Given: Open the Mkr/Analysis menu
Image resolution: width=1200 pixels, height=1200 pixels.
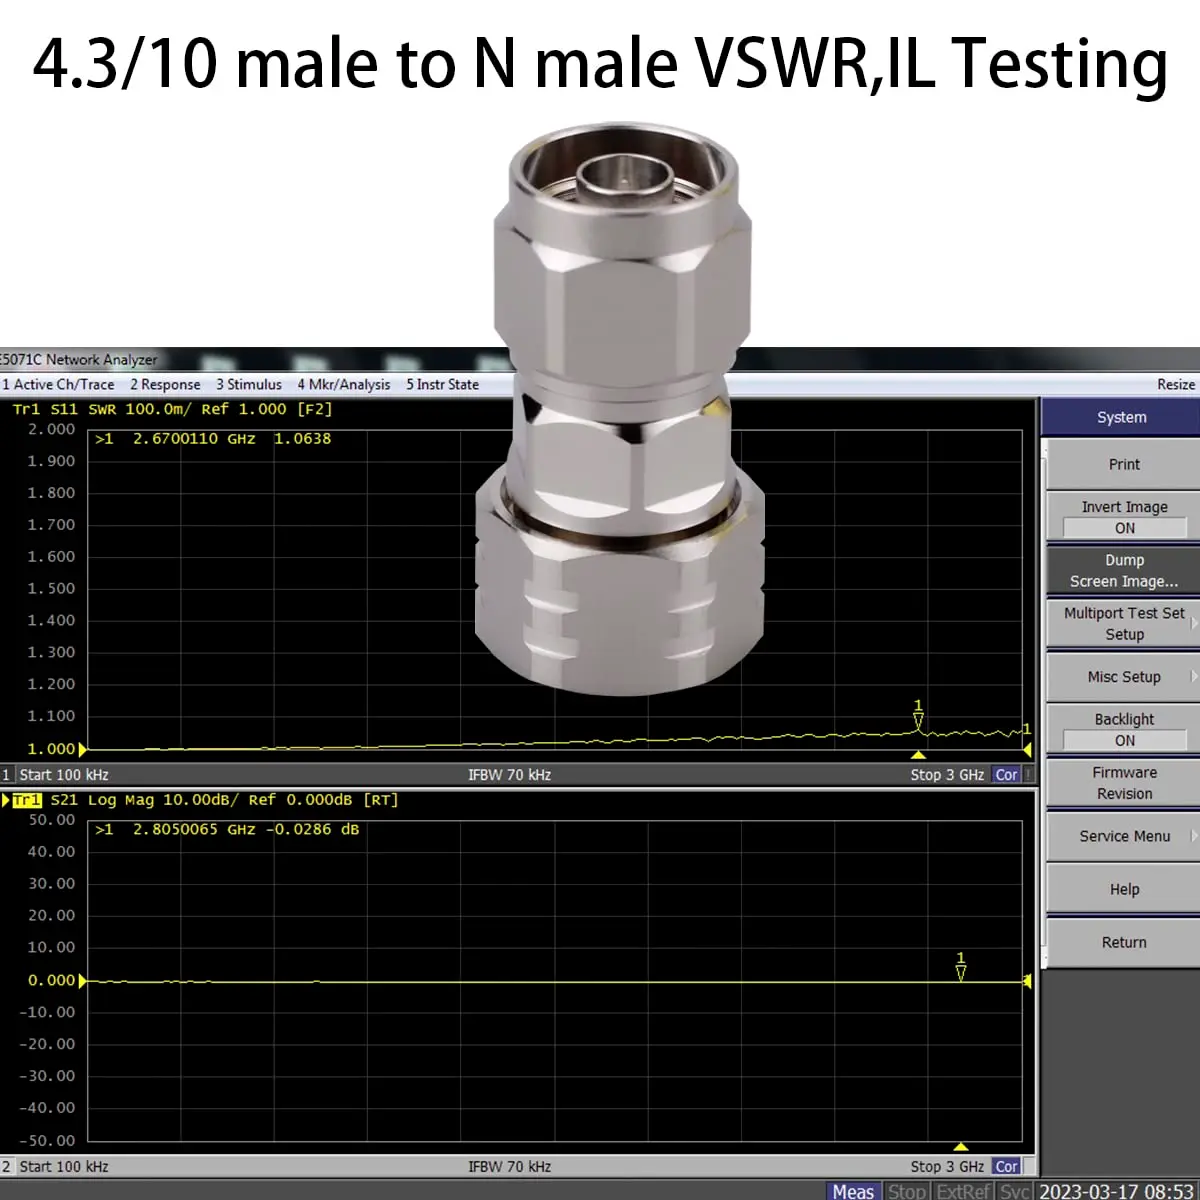Looking at the screenshot, I should coord(343,384).
